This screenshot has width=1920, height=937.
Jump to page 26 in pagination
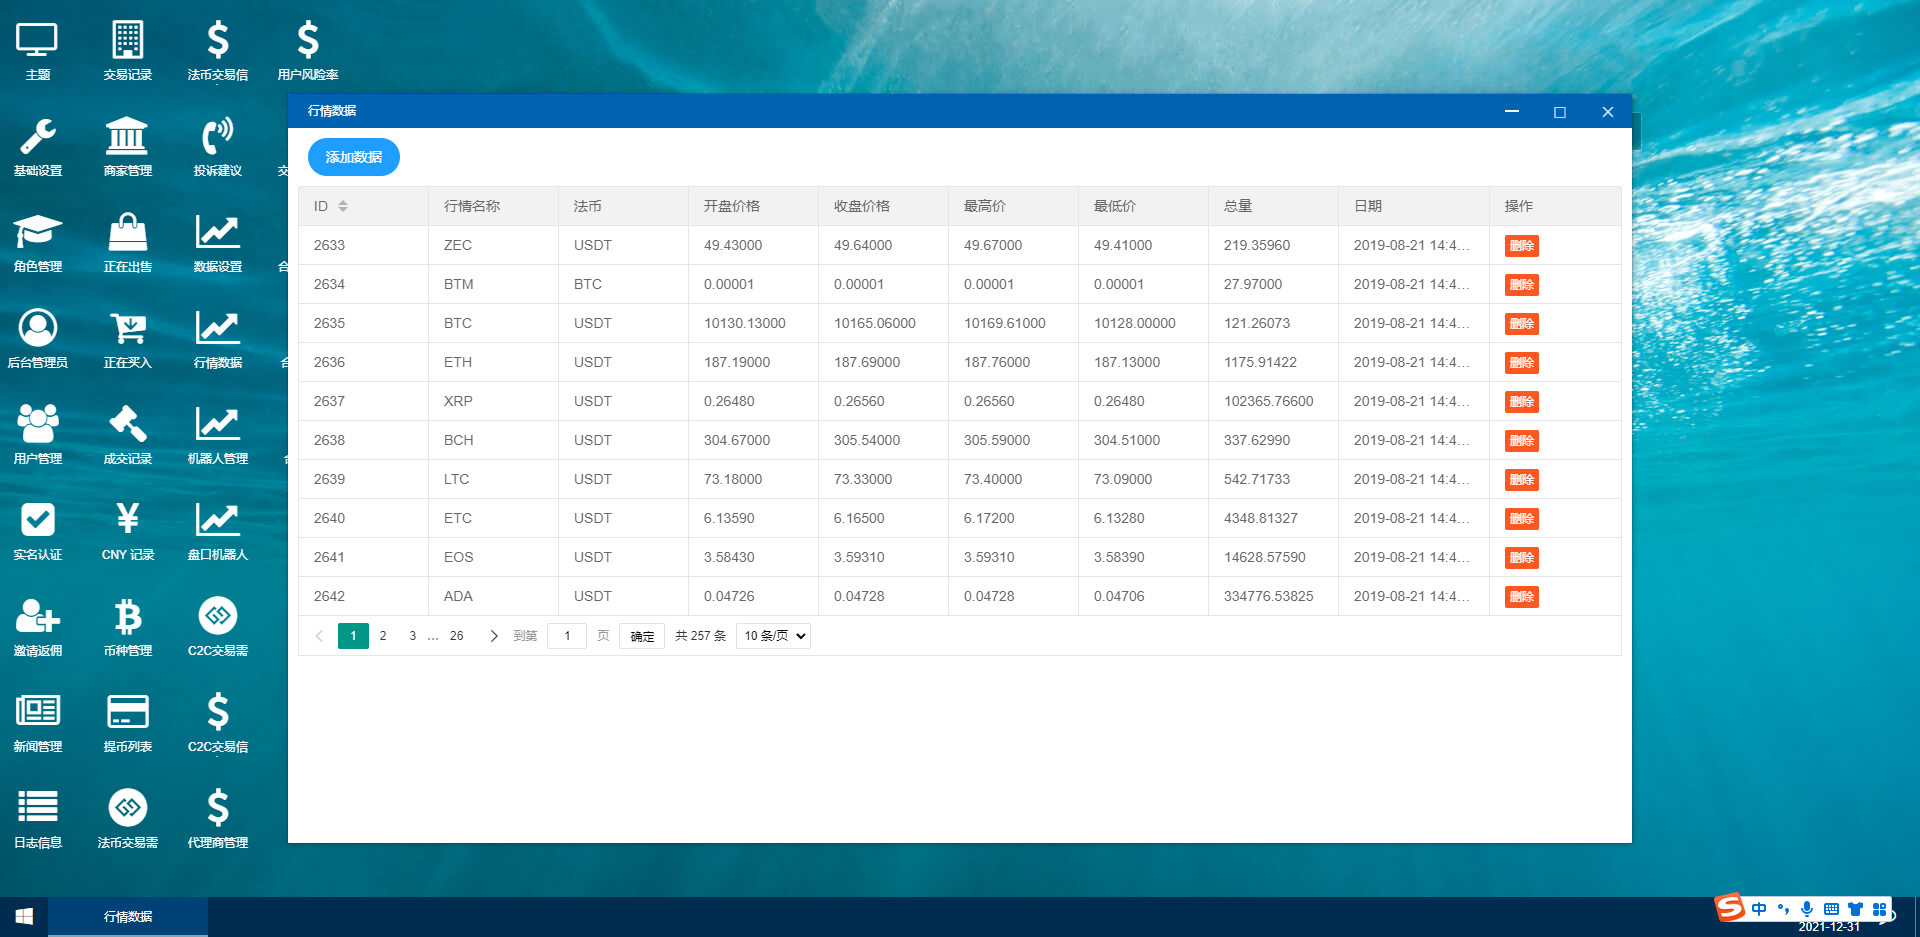(456, 636)
